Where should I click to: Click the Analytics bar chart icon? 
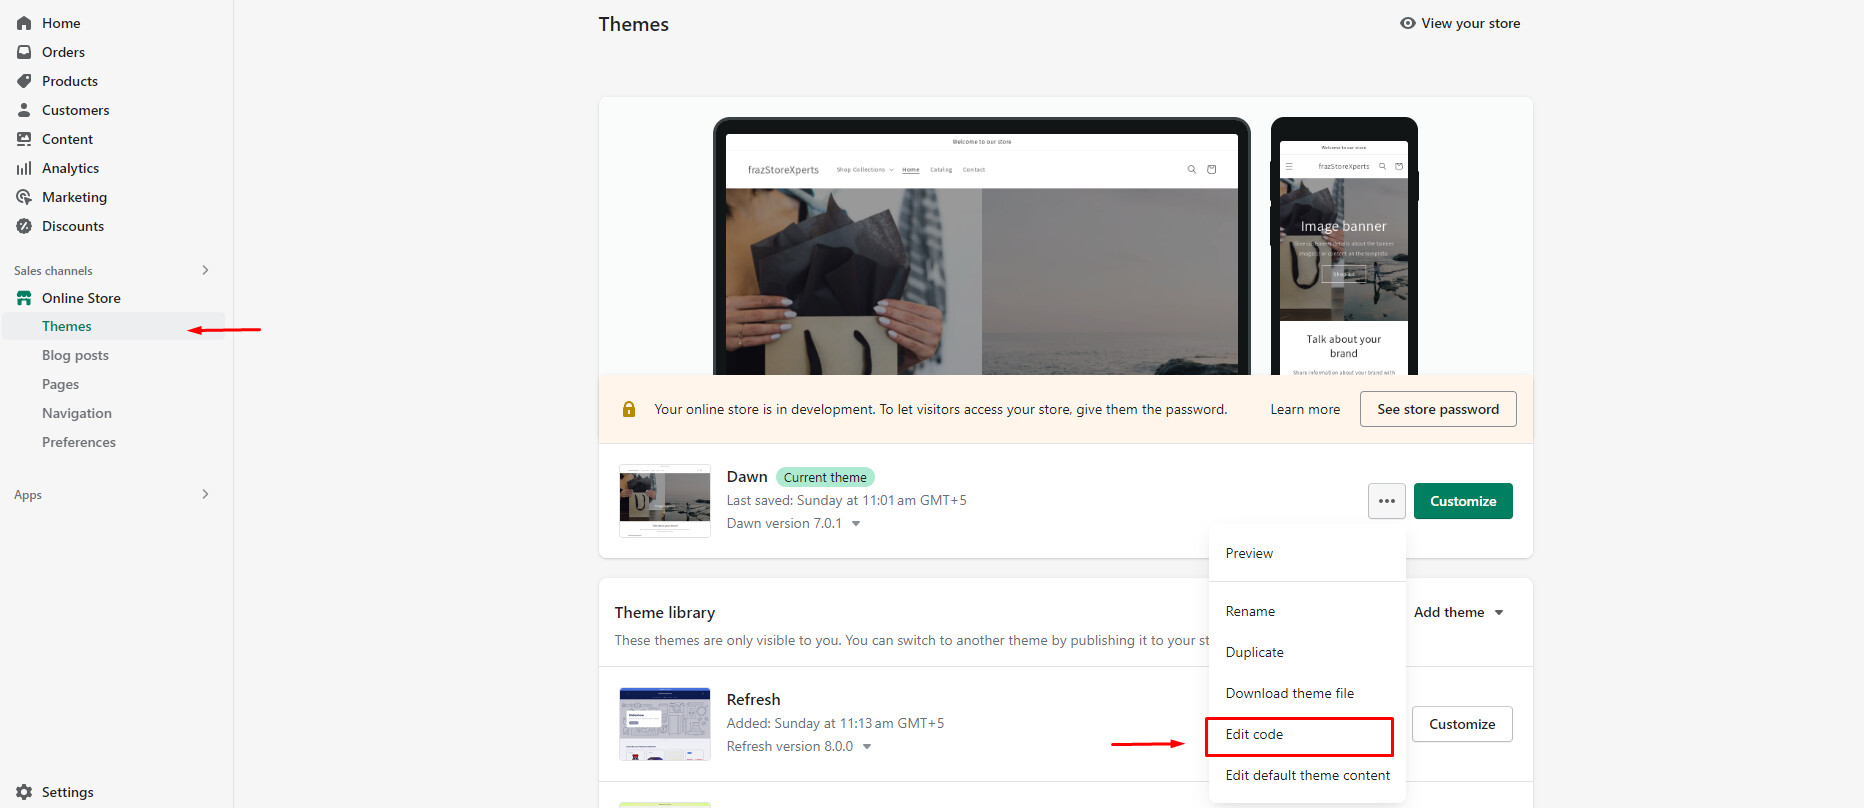pyautogui.click(x=24, y=168)
